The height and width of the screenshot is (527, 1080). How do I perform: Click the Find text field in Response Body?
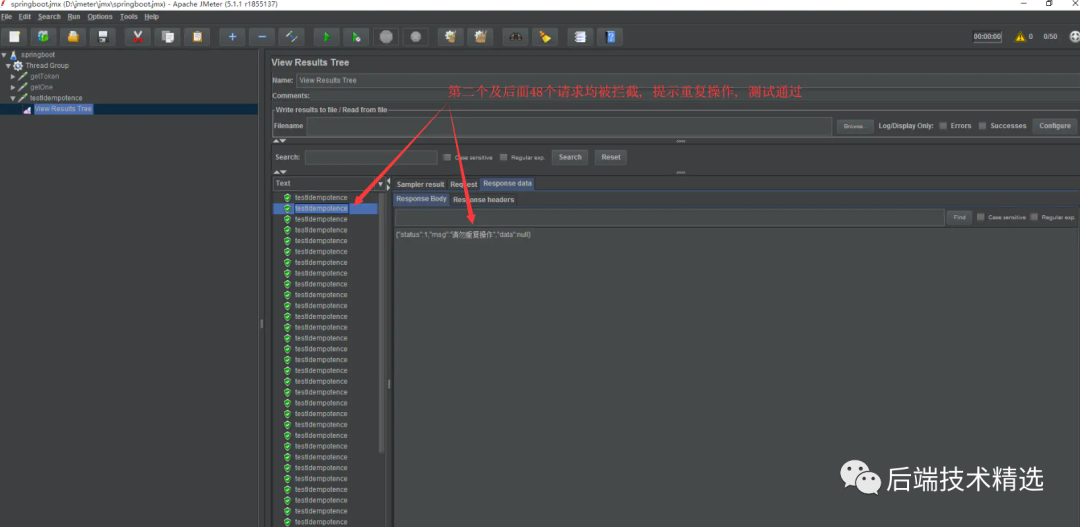pos(669,217)
